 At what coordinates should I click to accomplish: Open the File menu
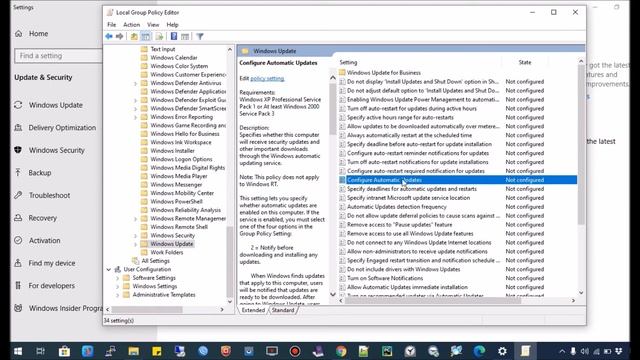(111, 24)
